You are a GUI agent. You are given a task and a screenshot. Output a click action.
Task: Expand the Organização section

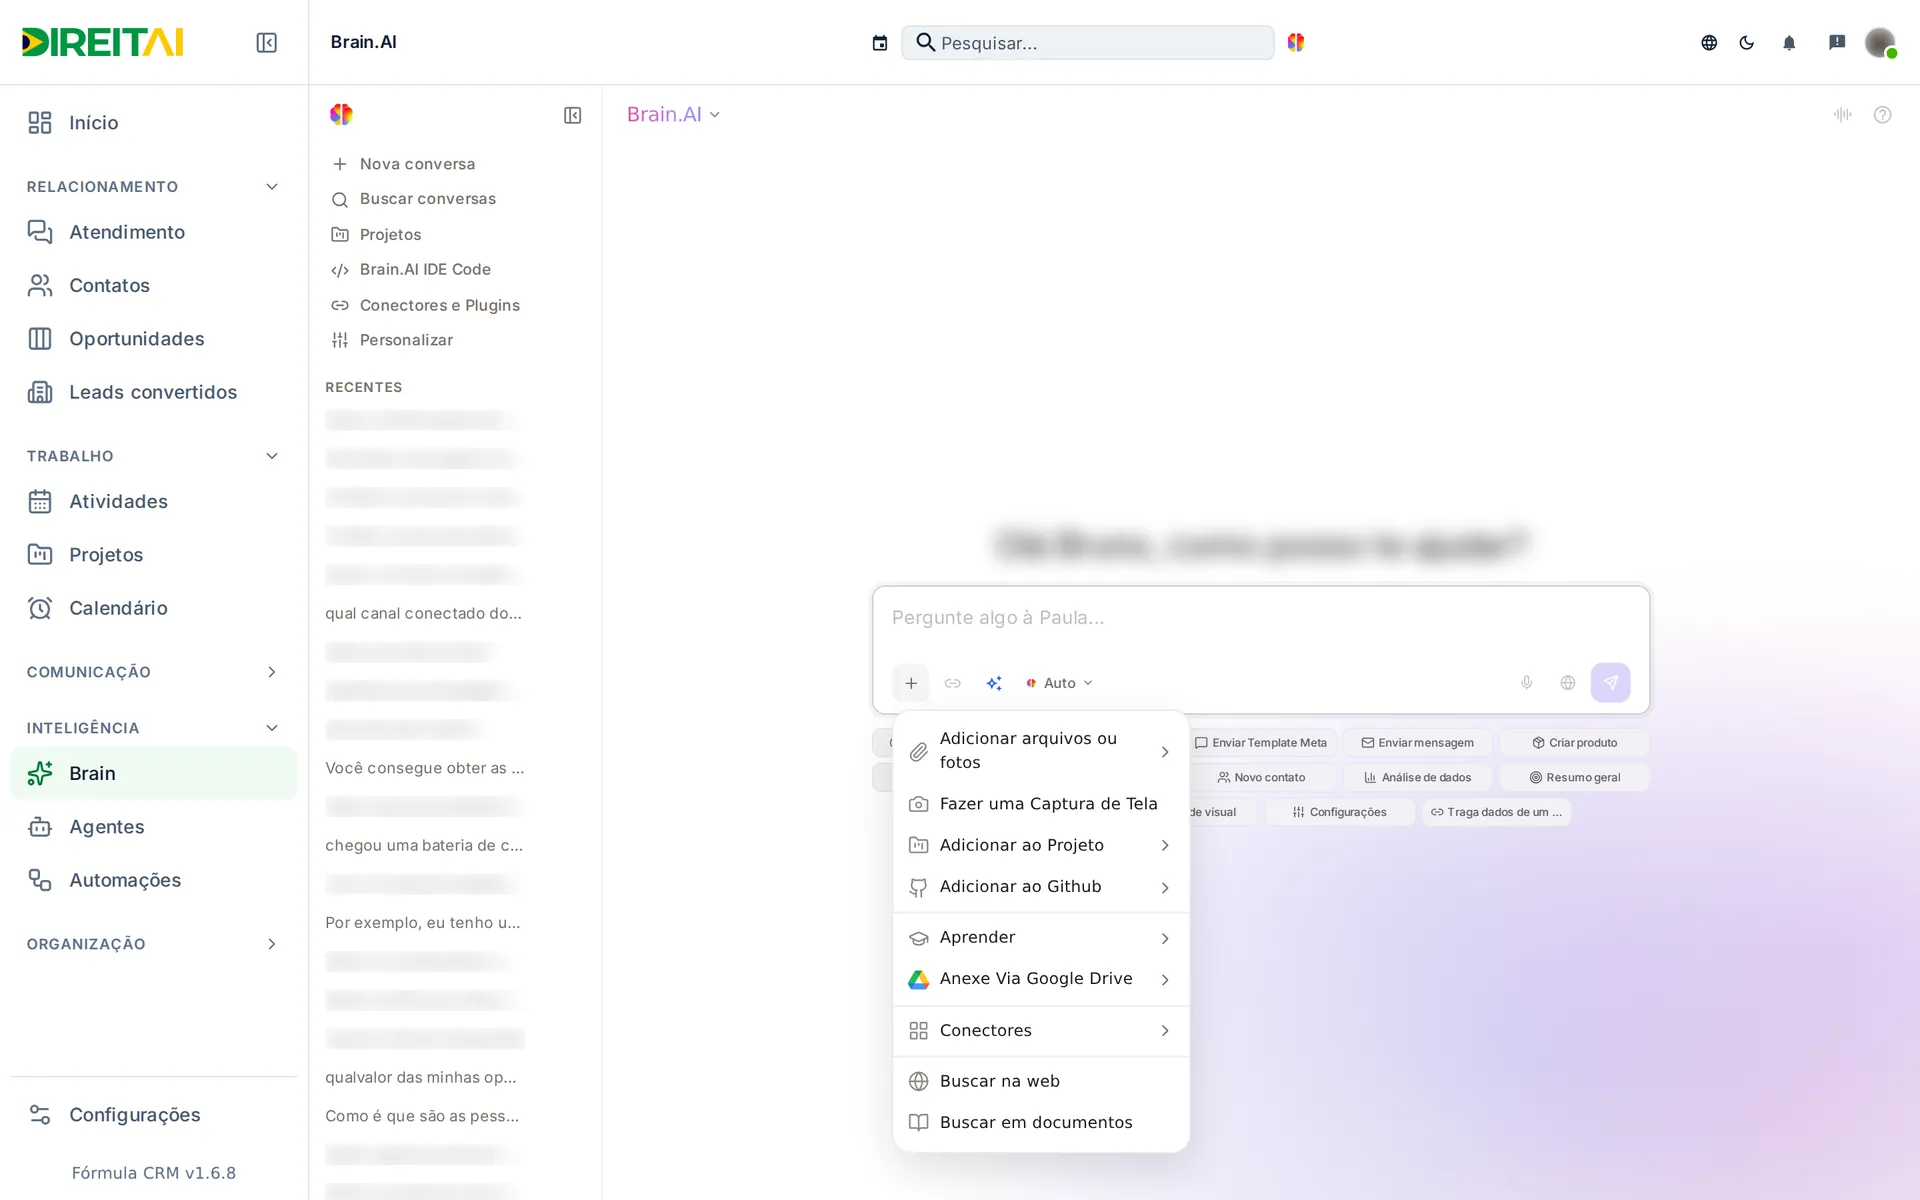pyautogui.click(x=272, y=944)
